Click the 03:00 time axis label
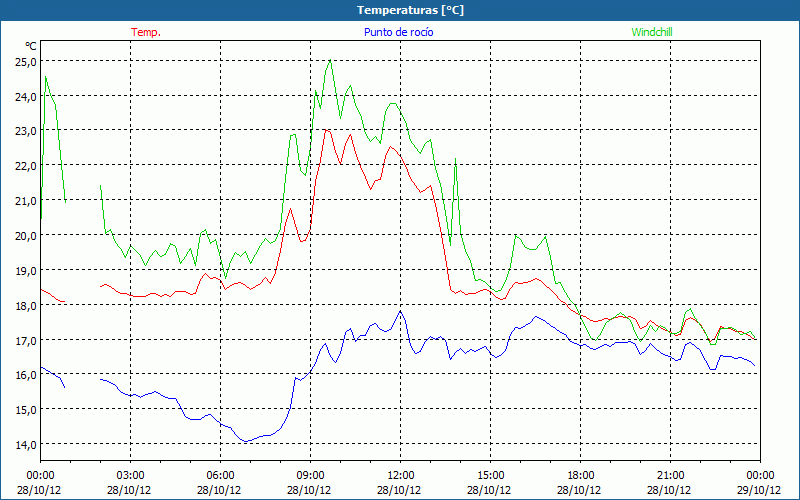This screenshot has height=500, width=800. click(130, 475)
